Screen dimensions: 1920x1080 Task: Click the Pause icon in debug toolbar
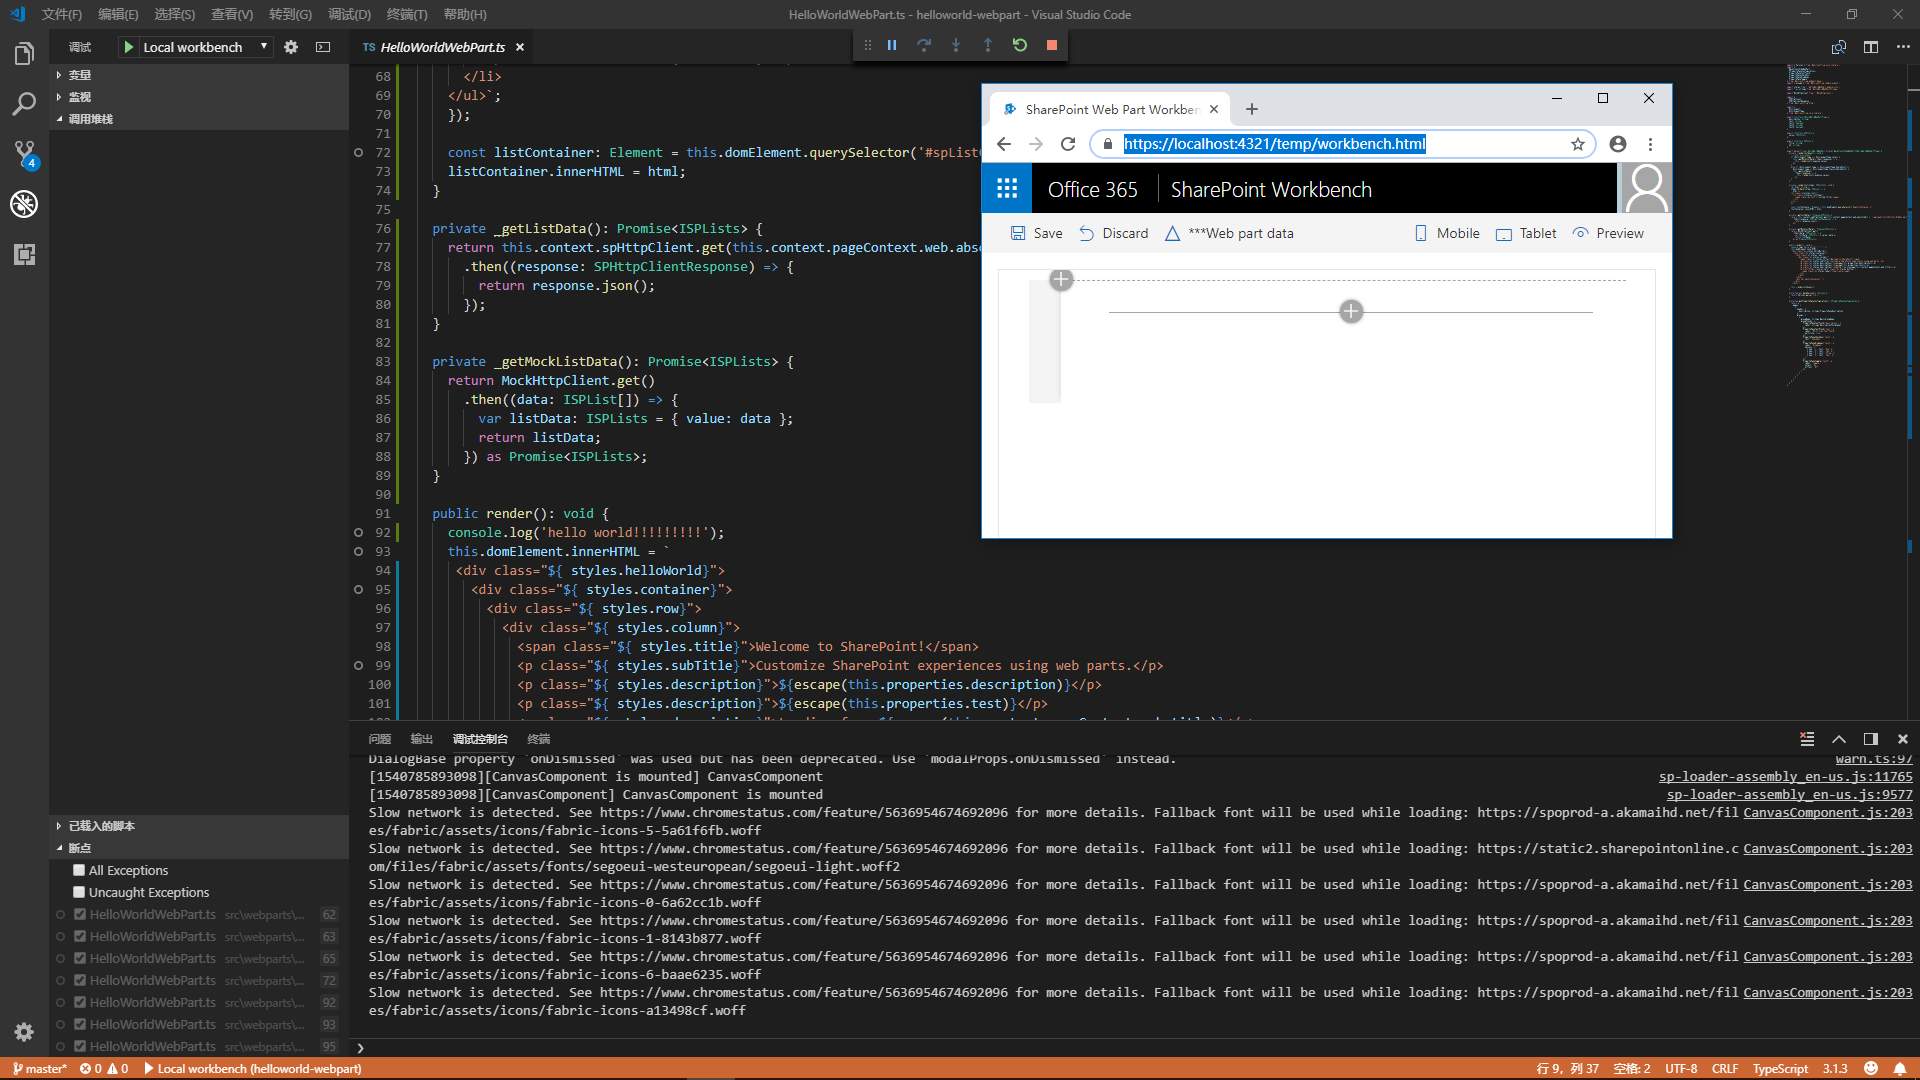892,45
